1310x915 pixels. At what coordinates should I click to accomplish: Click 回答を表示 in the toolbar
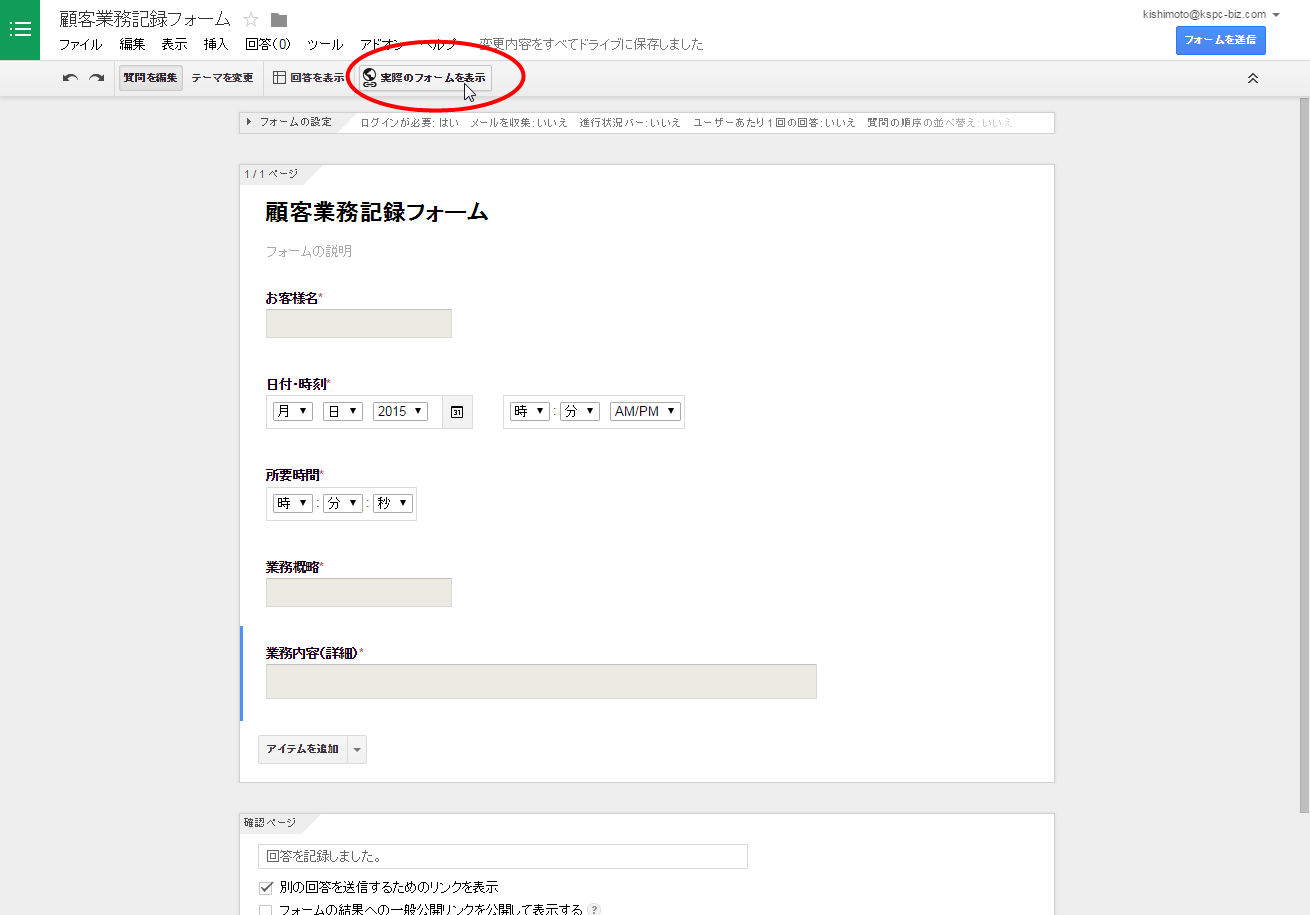(309, 78)
